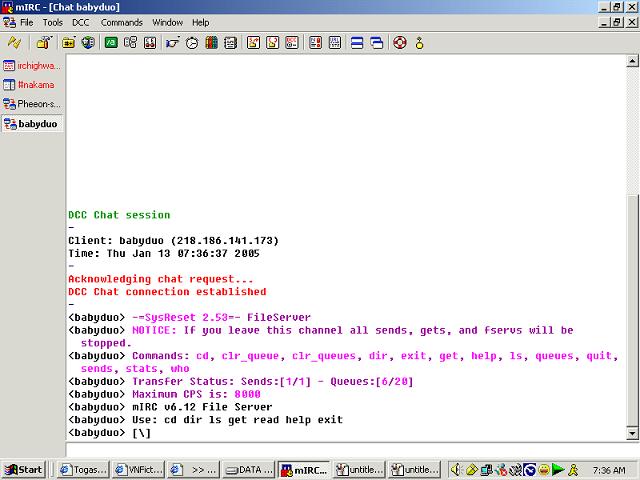Click the 'DCC Chat connection established' line
Viewport: 640px width, 480px height.
pos(167,292)
